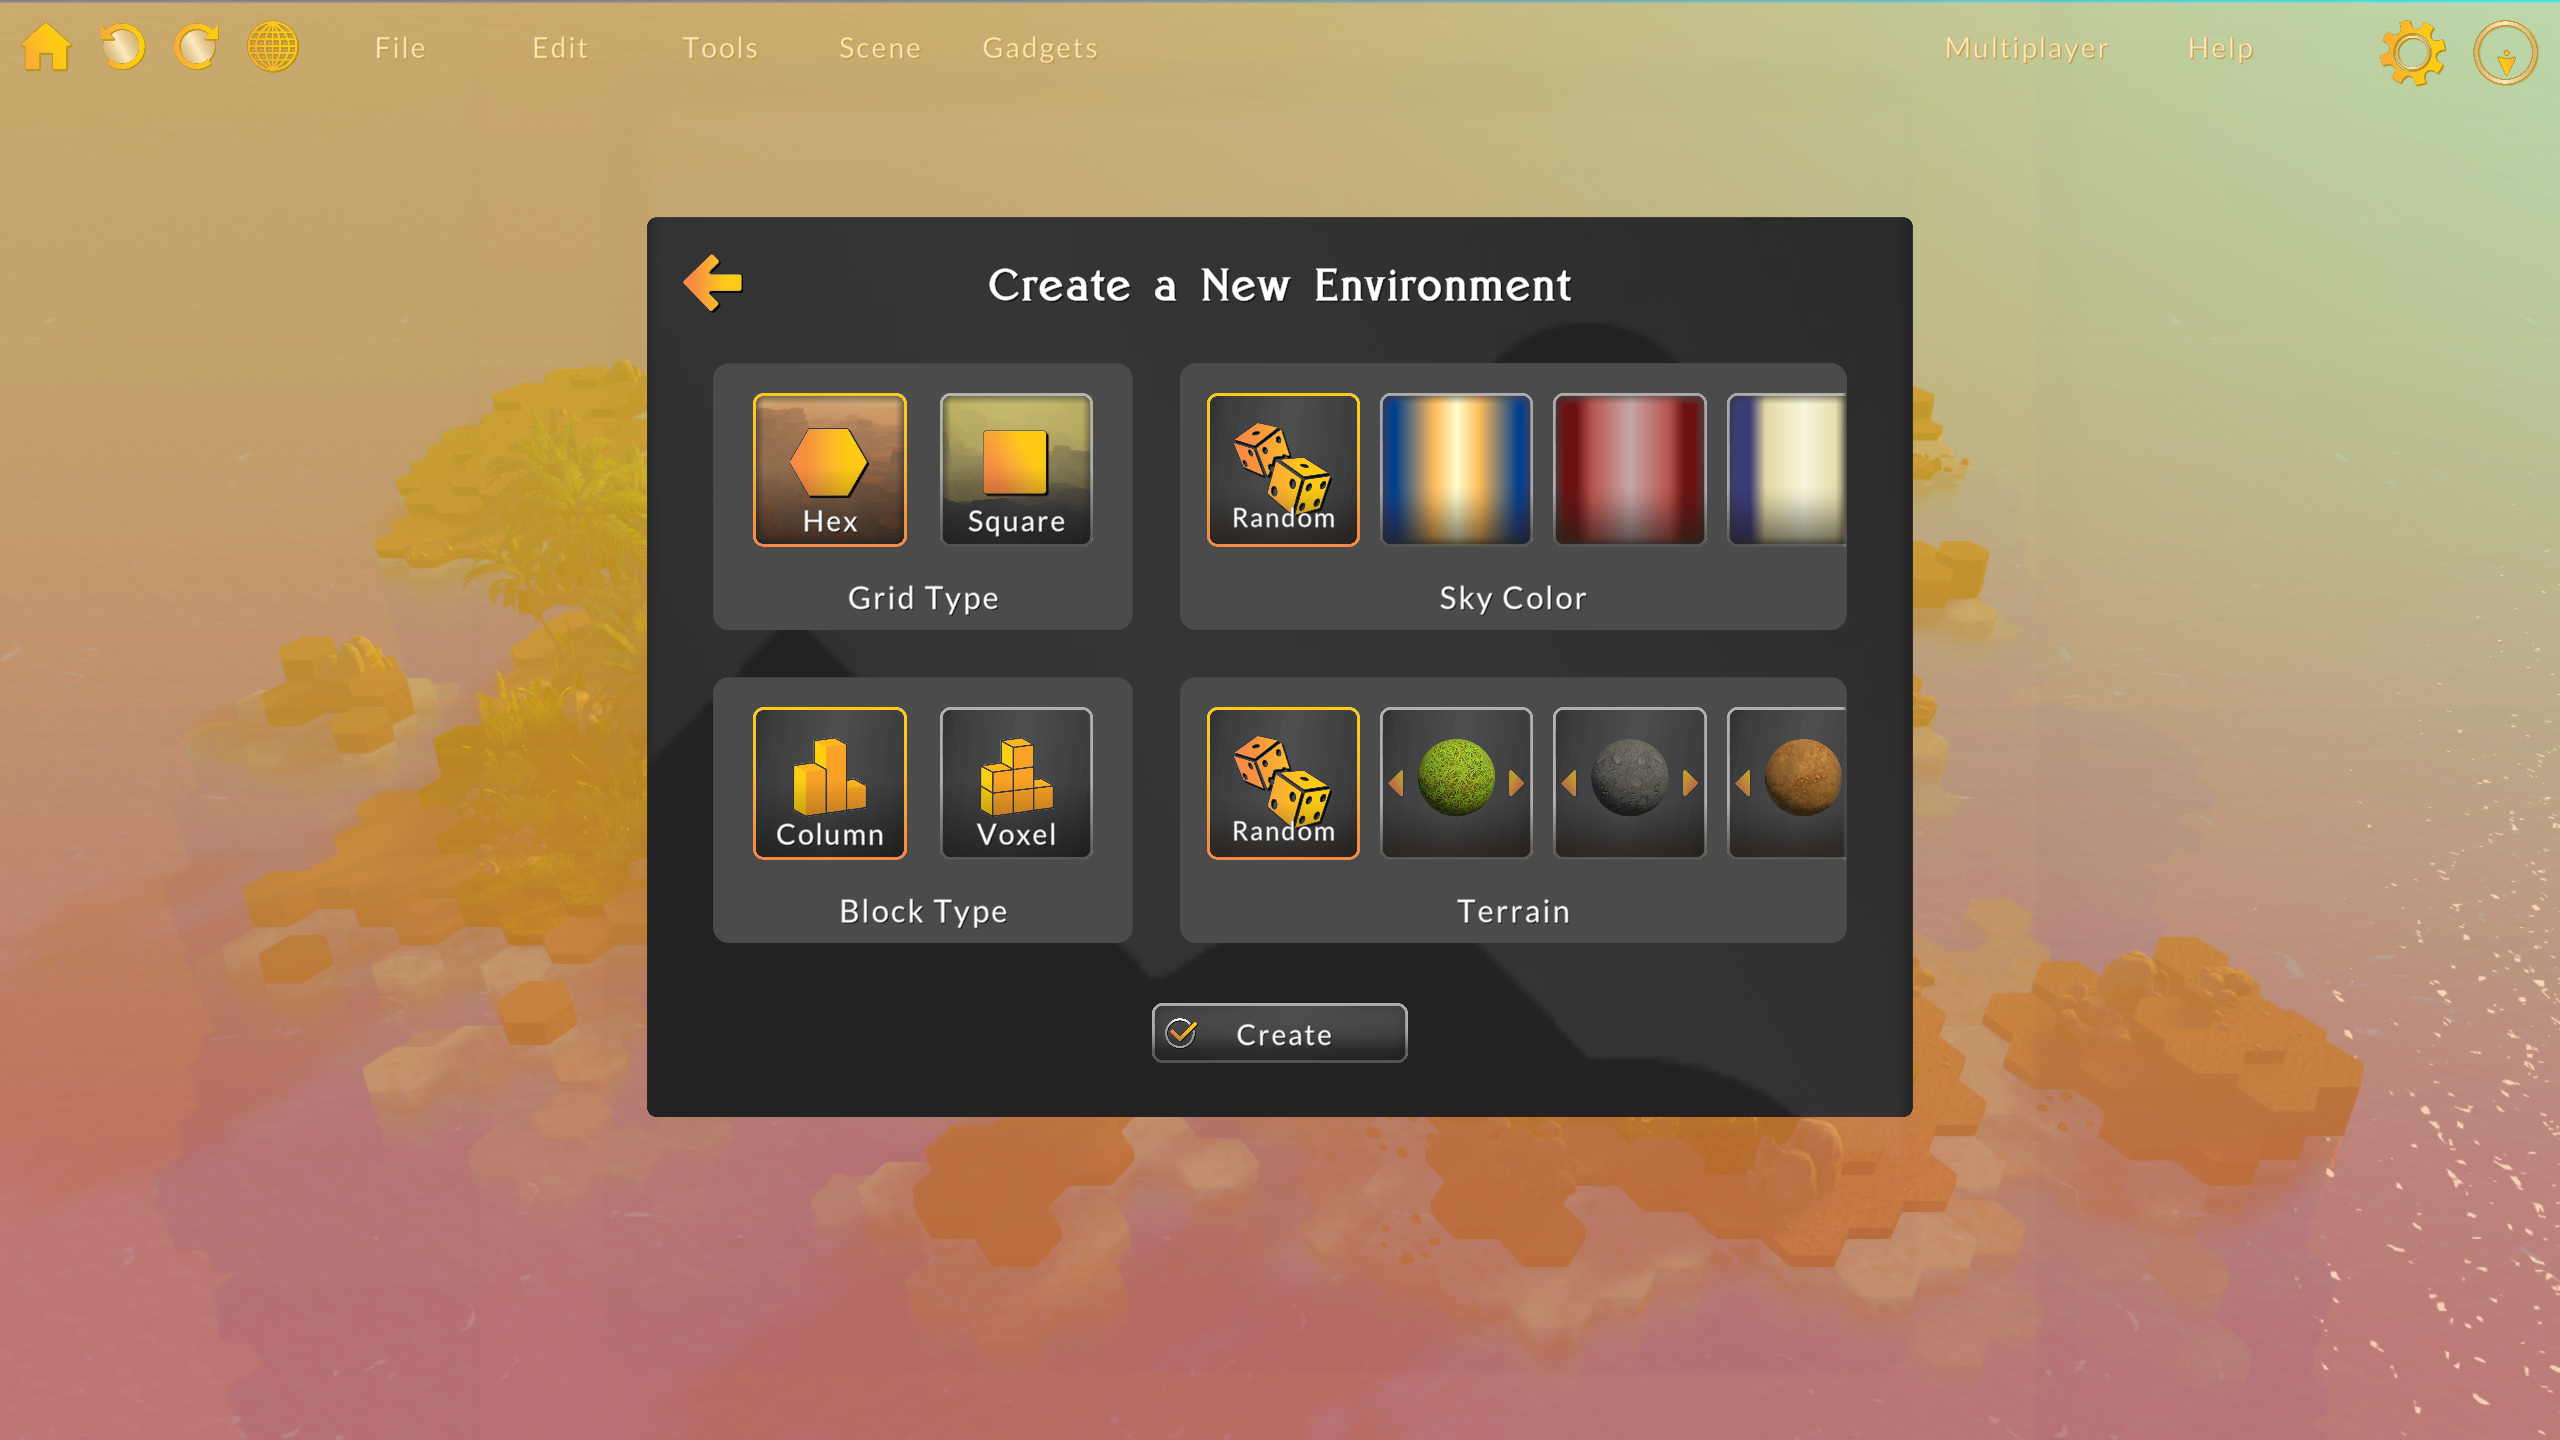Click right arrow on grass terrain
2560x1440 pixels.
1516,783
